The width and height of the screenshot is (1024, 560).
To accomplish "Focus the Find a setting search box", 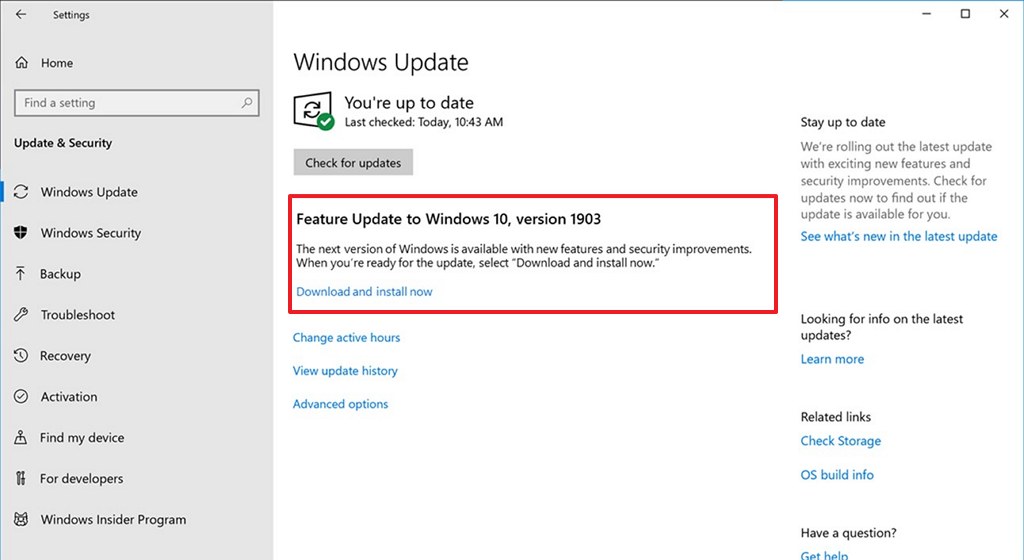I will [x=136, y=102].
